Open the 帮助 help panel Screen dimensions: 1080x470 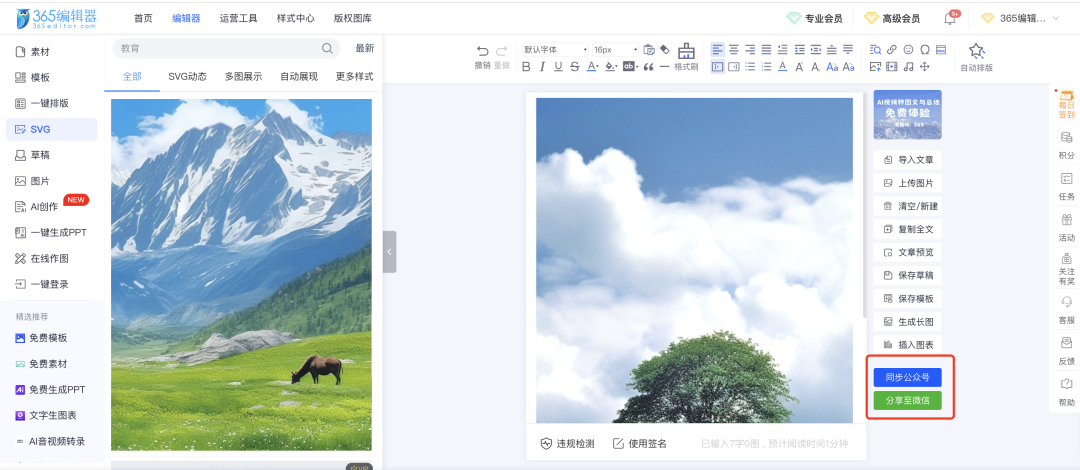click(1066, 392)
